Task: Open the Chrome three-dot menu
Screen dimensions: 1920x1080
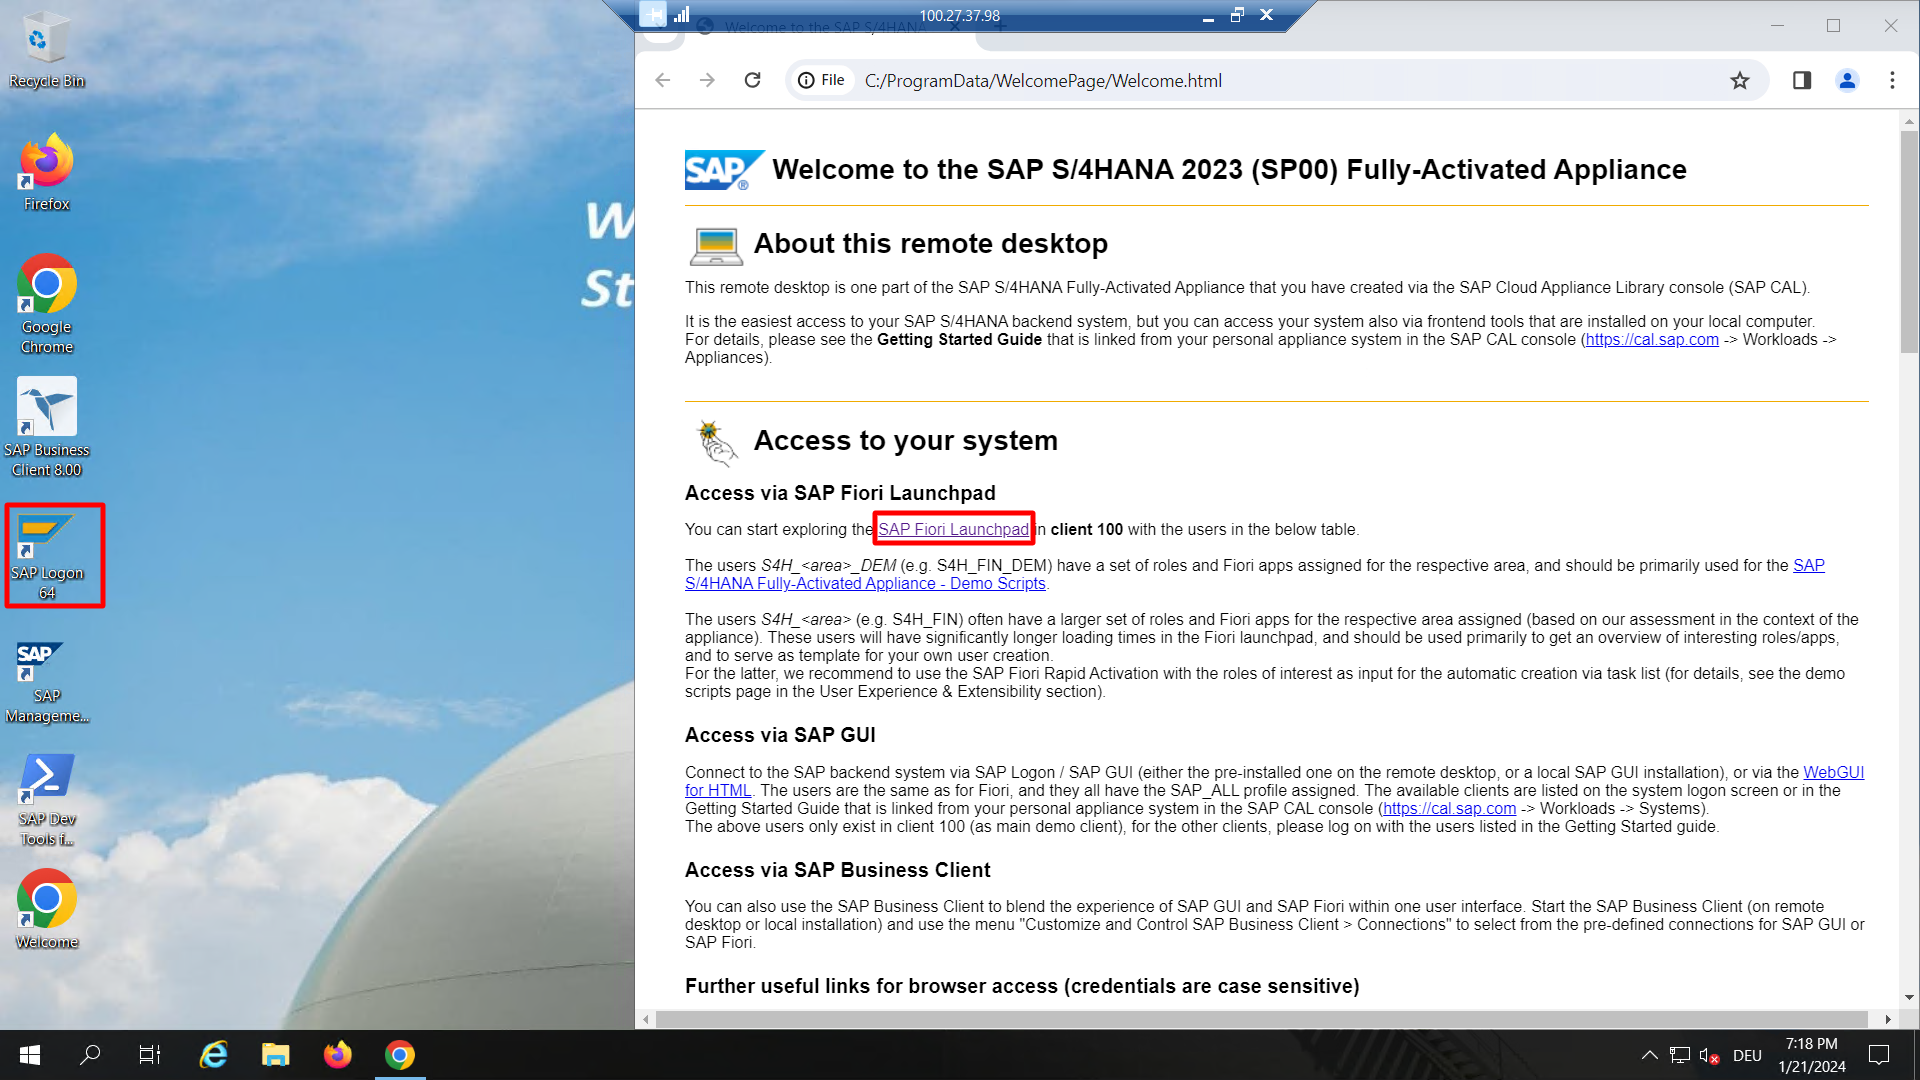Action: [1892, 80]
